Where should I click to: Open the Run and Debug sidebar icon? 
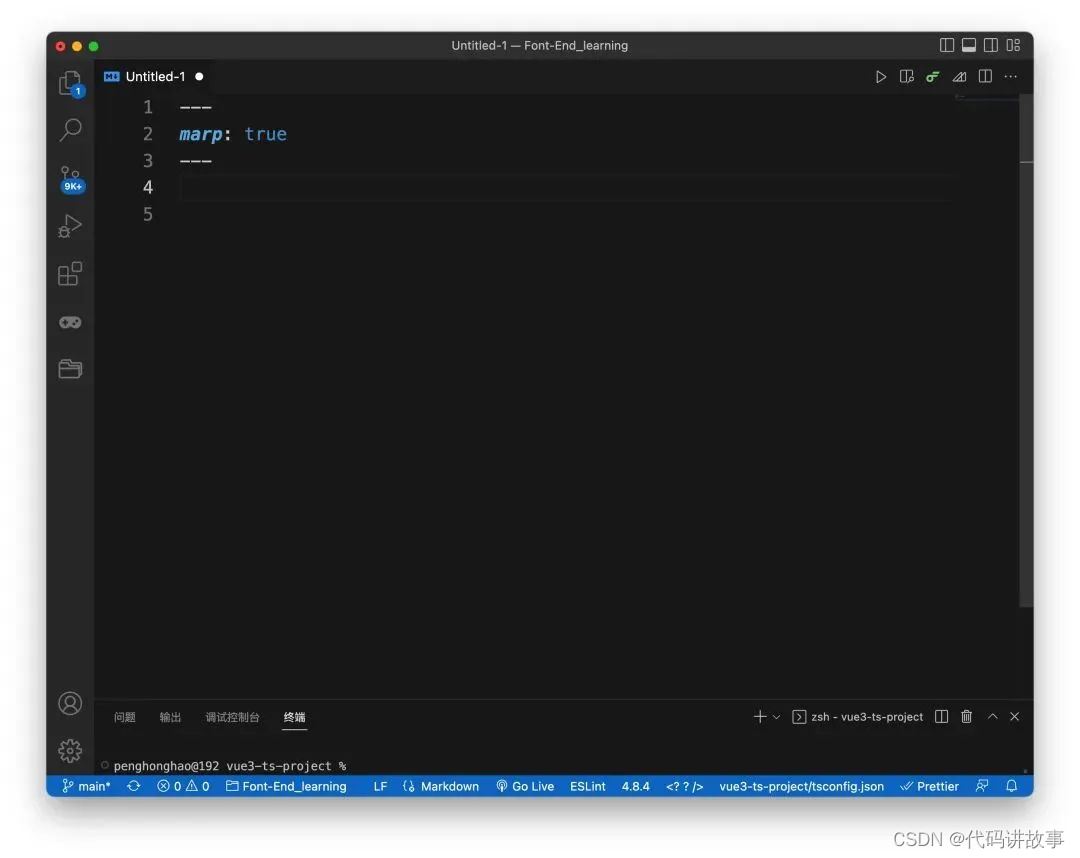pyautogui.click(x=70, y=225)
